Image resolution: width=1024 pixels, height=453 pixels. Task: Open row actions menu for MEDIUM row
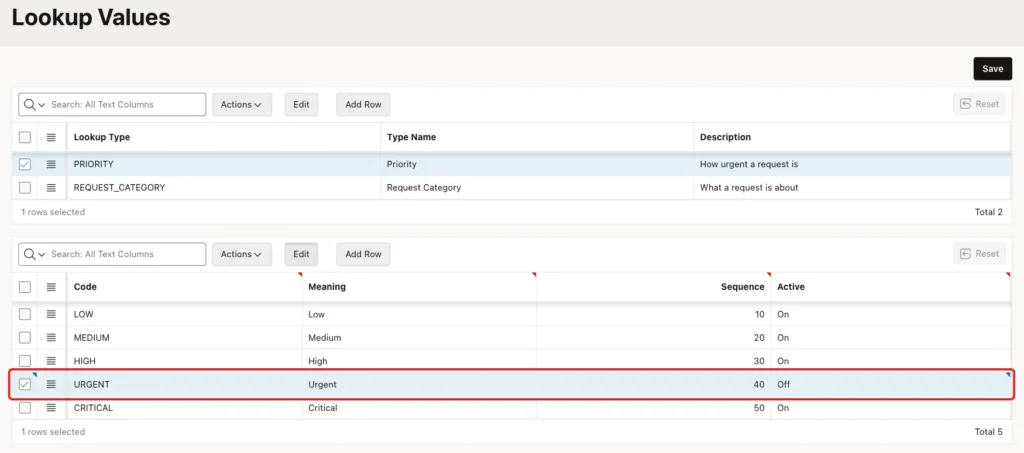[51, 337]
